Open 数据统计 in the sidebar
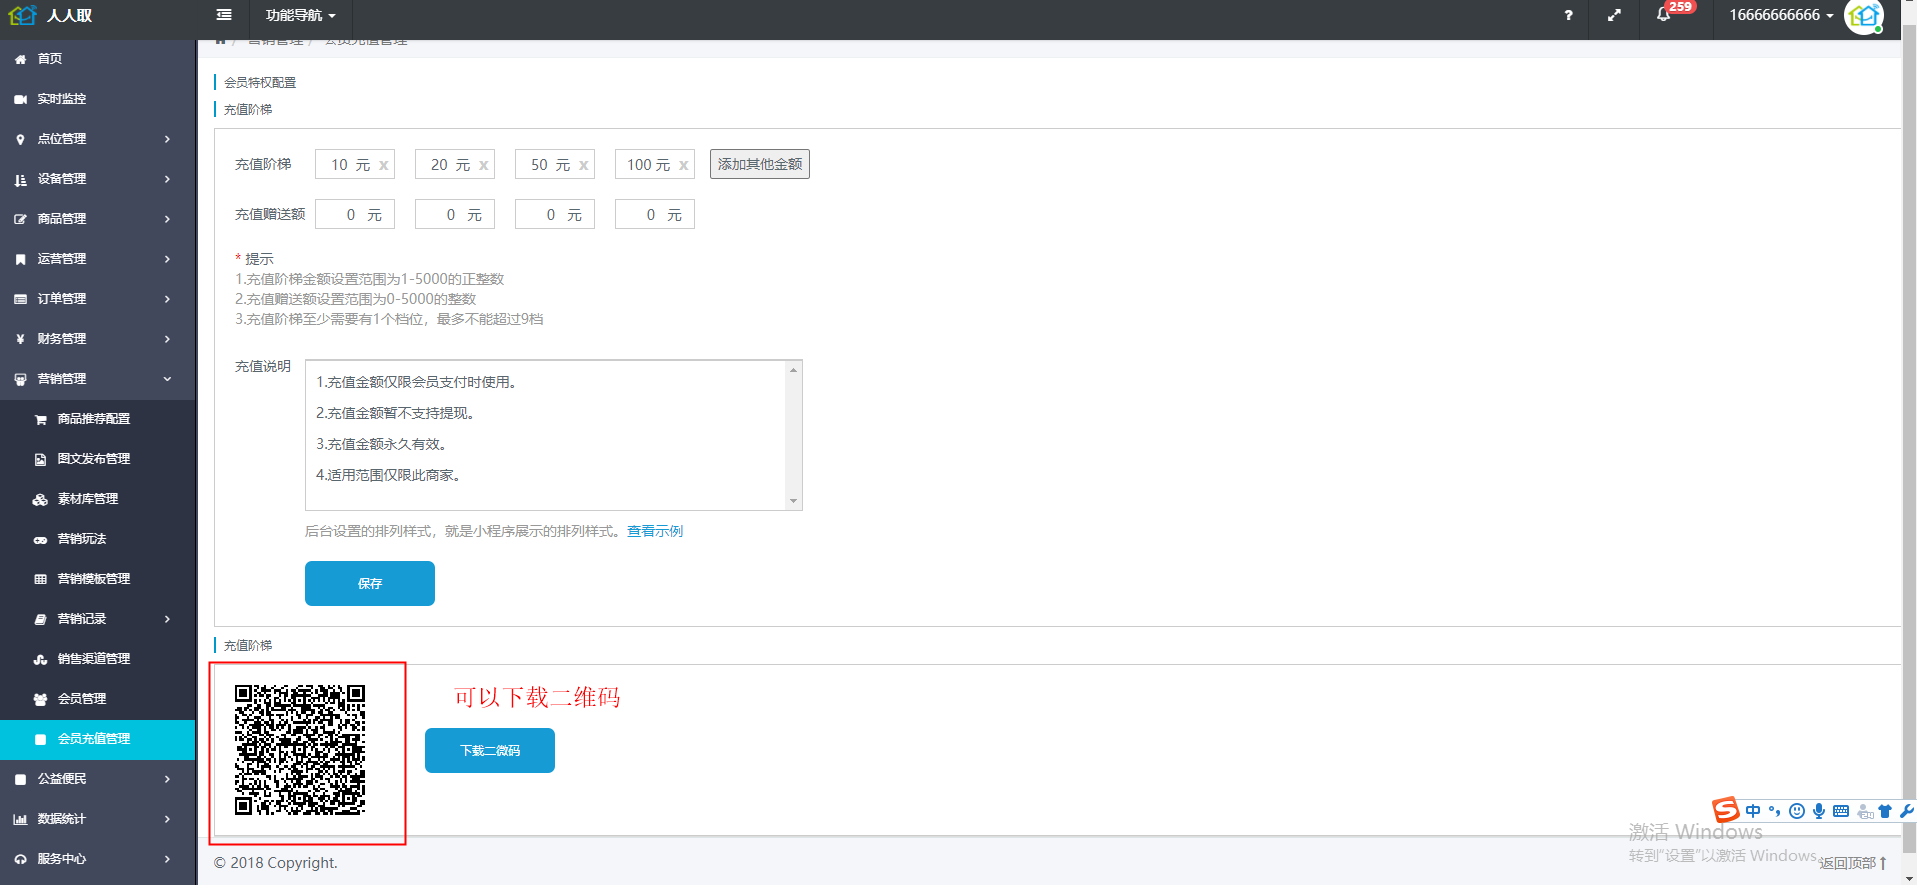The image size is (1917, 885). coord(98,819)
